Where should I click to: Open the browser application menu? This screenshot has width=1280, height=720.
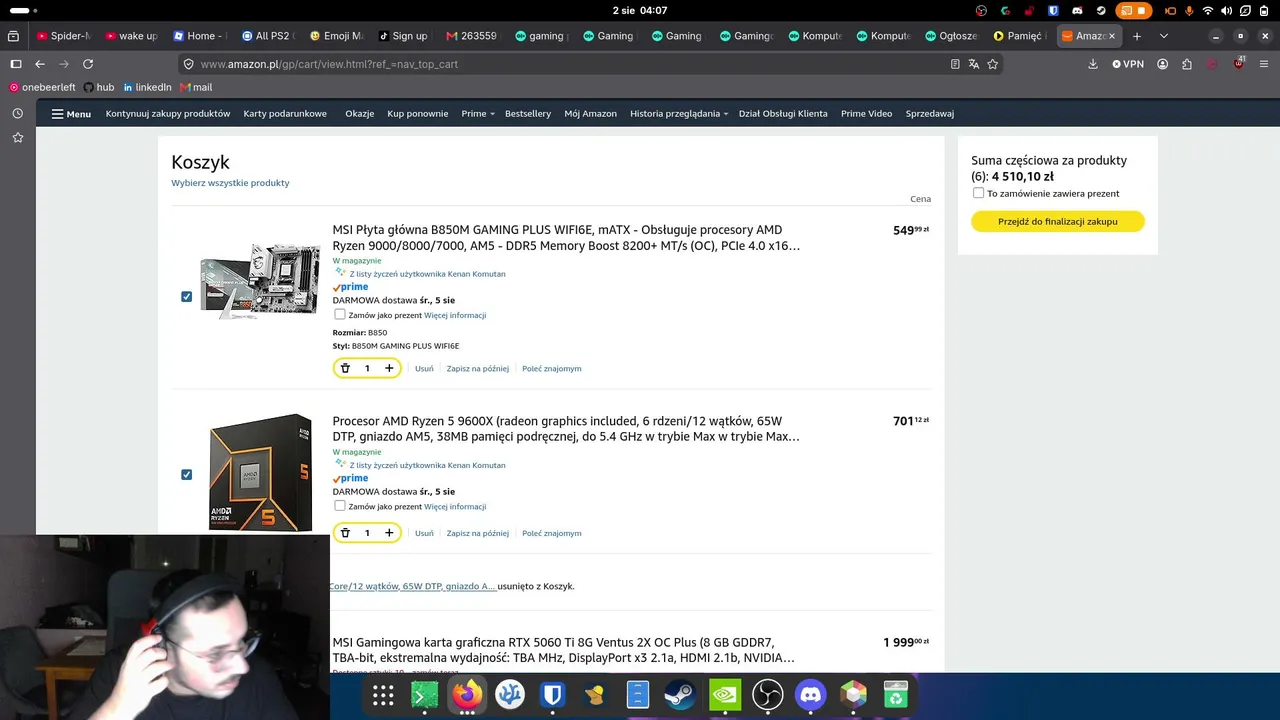1264,64
